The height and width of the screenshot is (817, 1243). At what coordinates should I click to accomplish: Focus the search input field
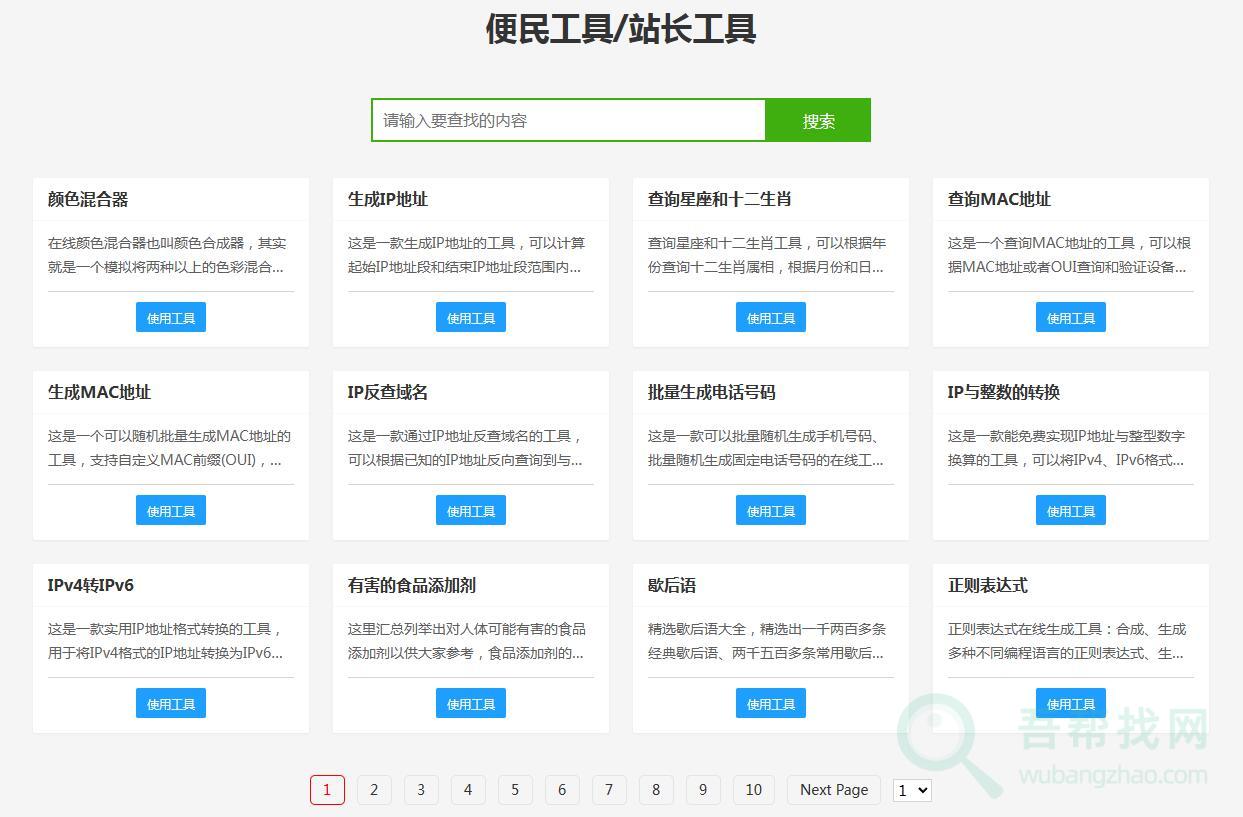tap(568, 120)
